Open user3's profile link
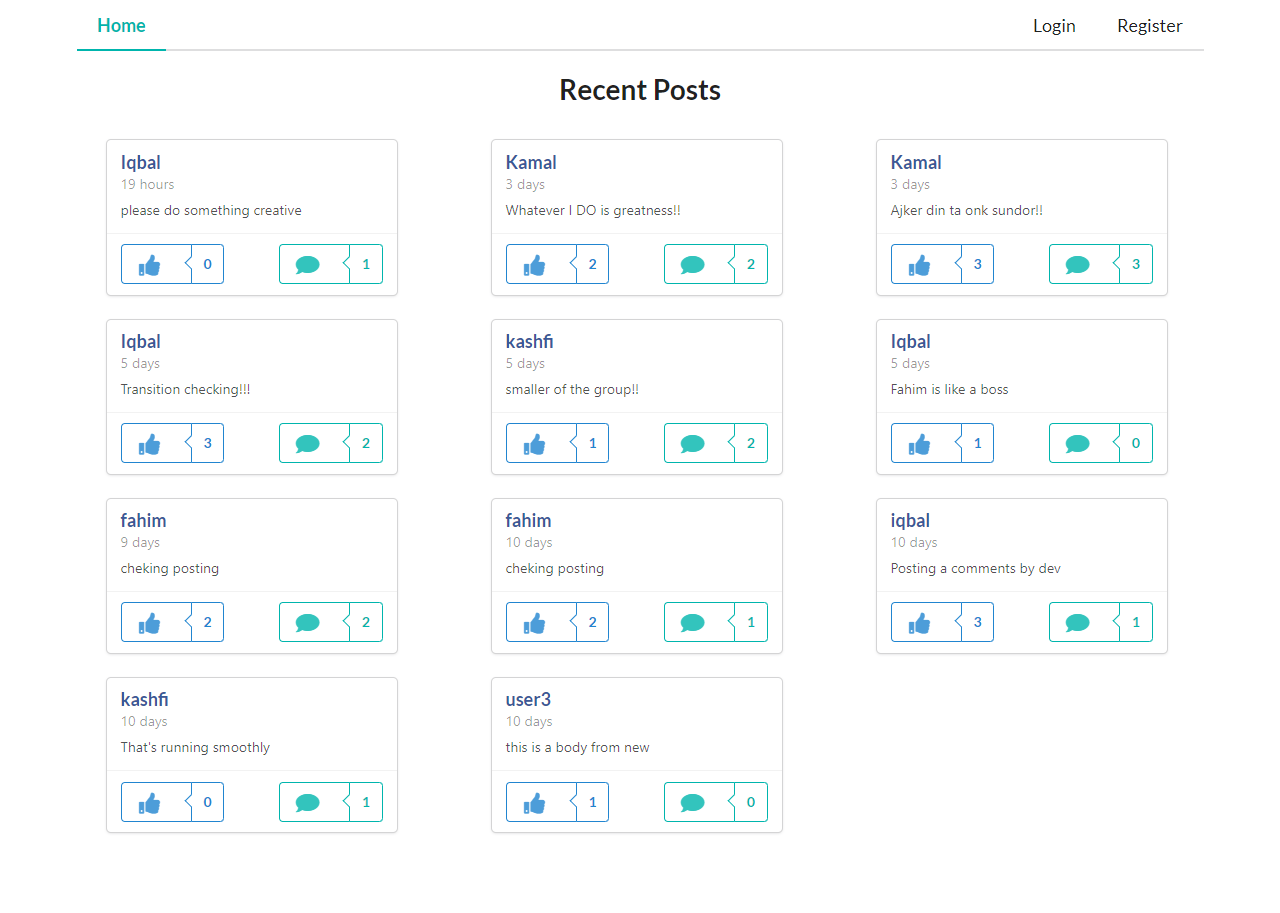Image resolution: width=1280 pixels, height=913 pixels. click(x=528, y=699)
